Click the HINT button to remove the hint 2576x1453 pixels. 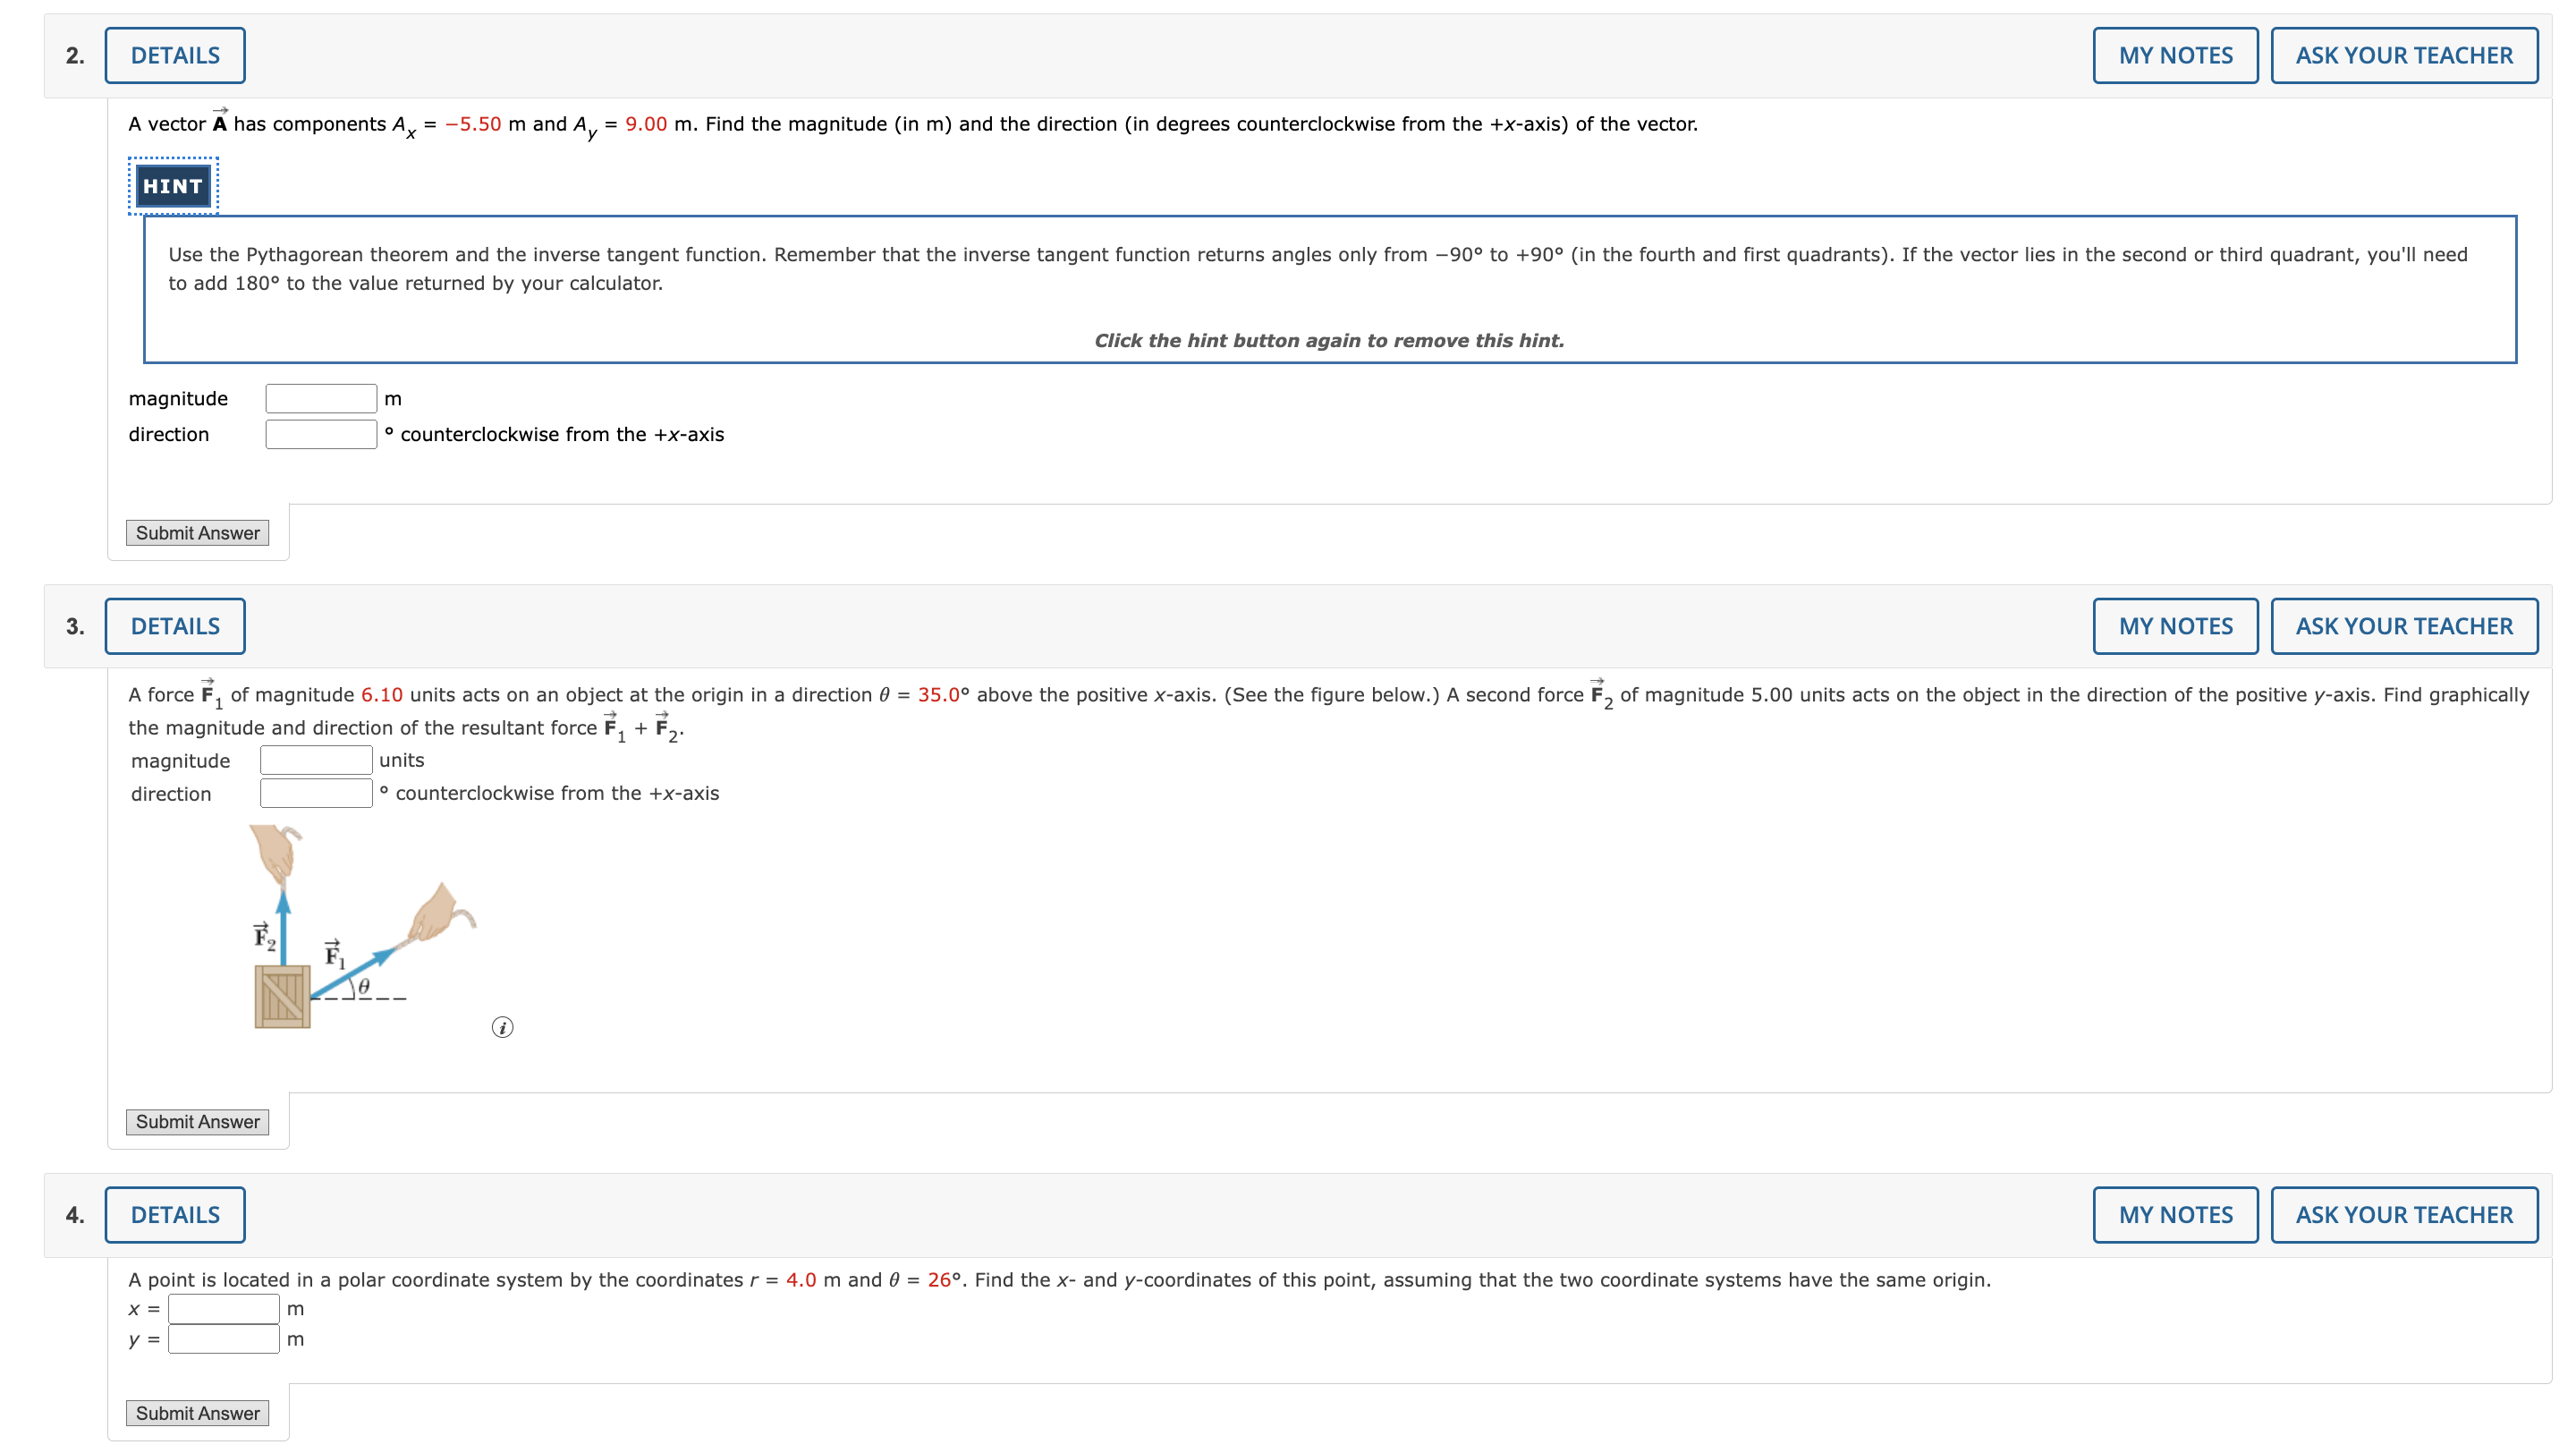tap(172, 185)
